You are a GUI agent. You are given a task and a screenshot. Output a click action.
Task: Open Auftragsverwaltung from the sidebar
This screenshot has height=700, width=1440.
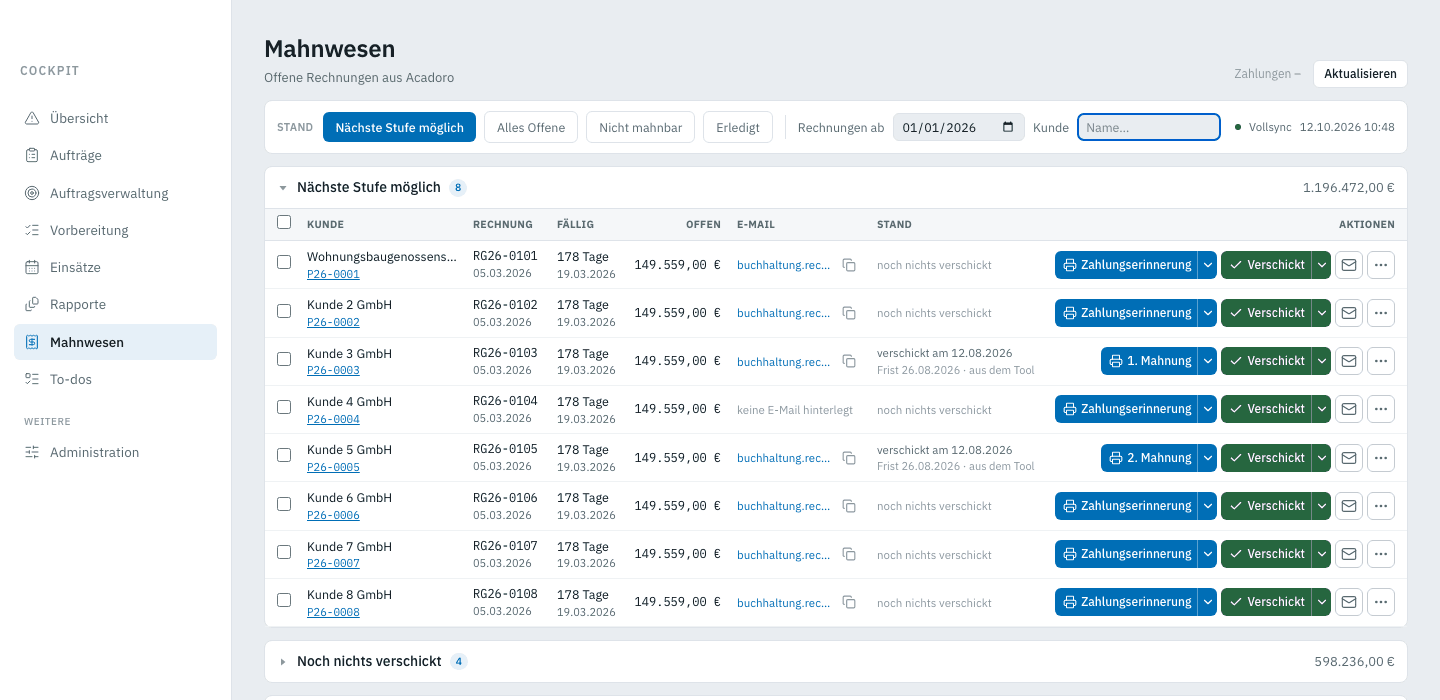[115, 193]
